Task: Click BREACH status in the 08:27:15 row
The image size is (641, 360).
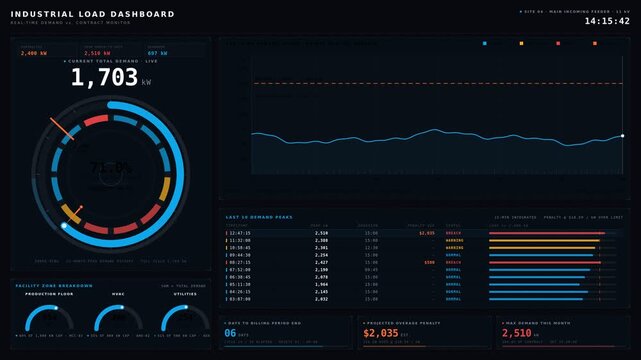Action: click(x=453, y=263)
